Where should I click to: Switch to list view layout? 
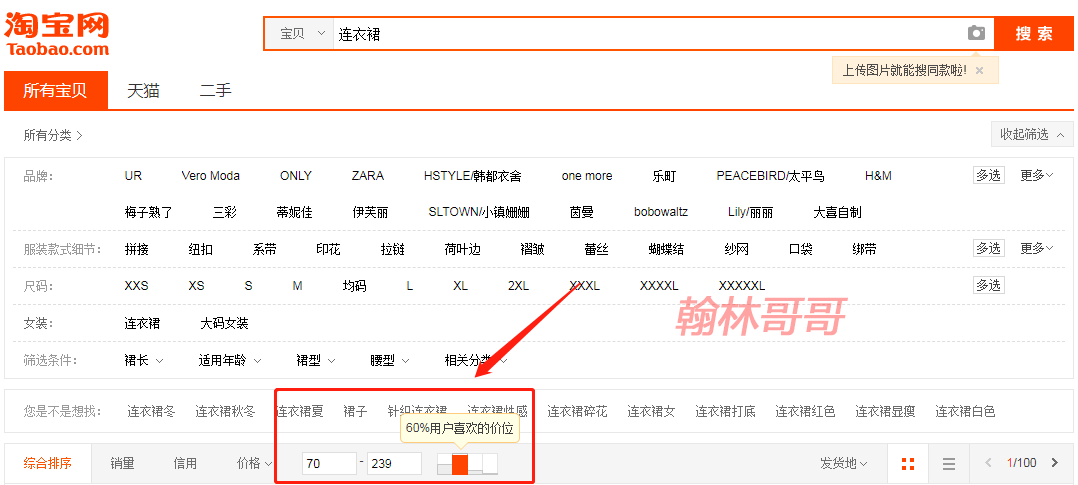(x=949, y=464)
